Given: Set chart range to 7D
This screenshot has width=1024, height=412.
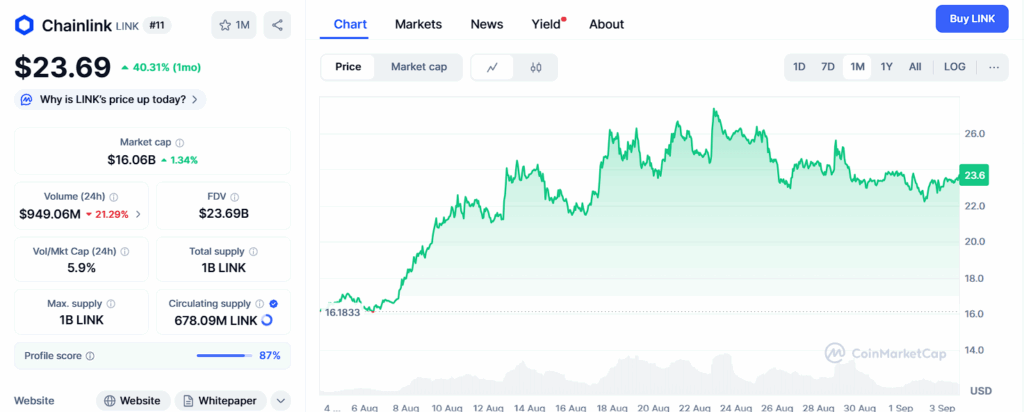Looking at the screenshot, I should click(827, 67).
